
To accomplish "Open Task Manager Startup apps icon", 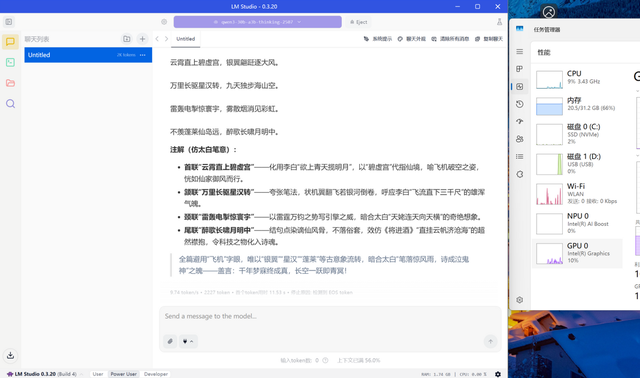I will click(x=520, y=121).
